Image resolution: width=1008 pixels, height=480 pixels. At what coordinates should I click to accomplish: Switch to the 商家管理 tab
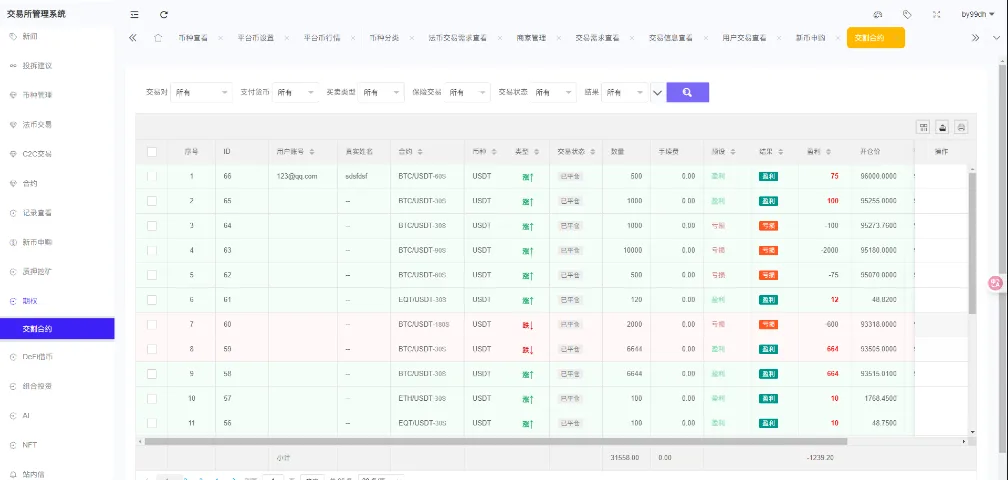pyautogui.click(x=531, y=37)
